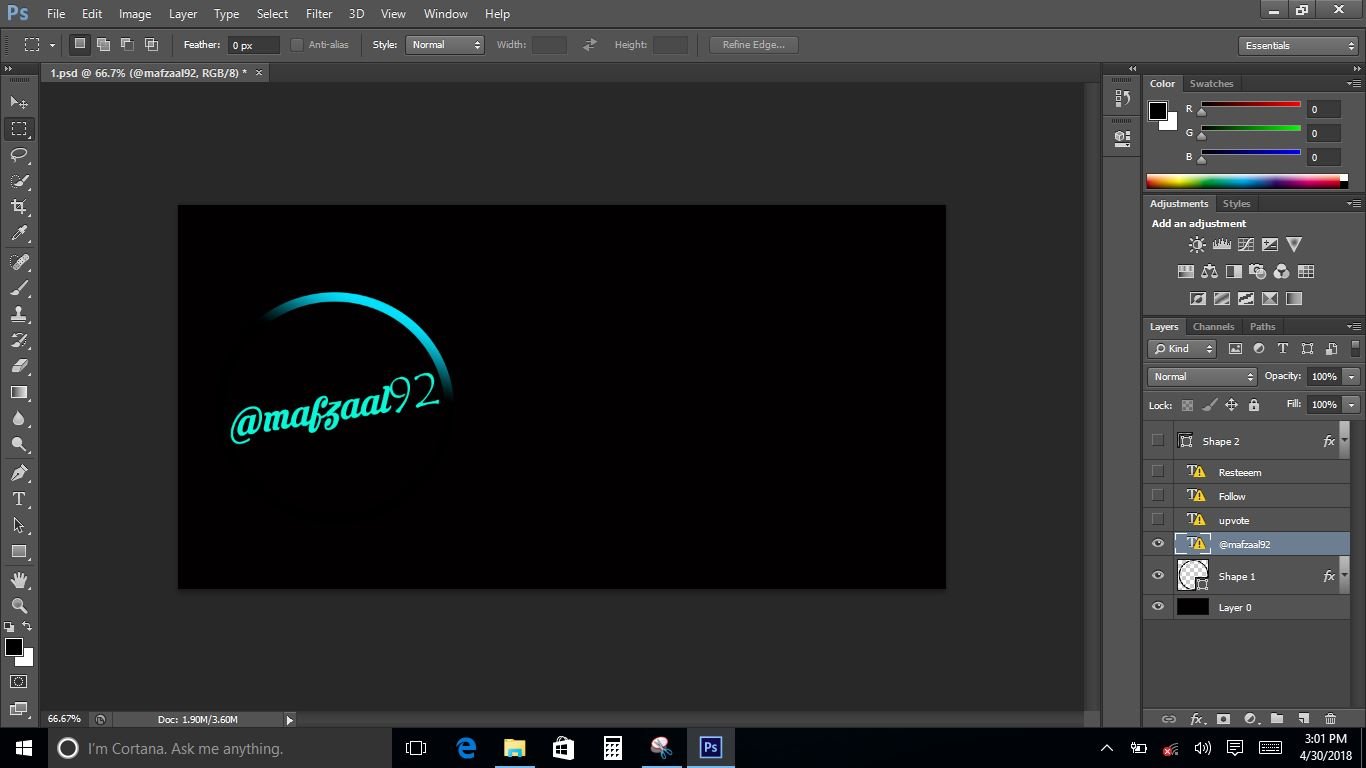Select the Horizontal Type tool
Image resolution: width=1366 pixels, height=768 pixels.
pyautogui.click(x=19, y=499)
